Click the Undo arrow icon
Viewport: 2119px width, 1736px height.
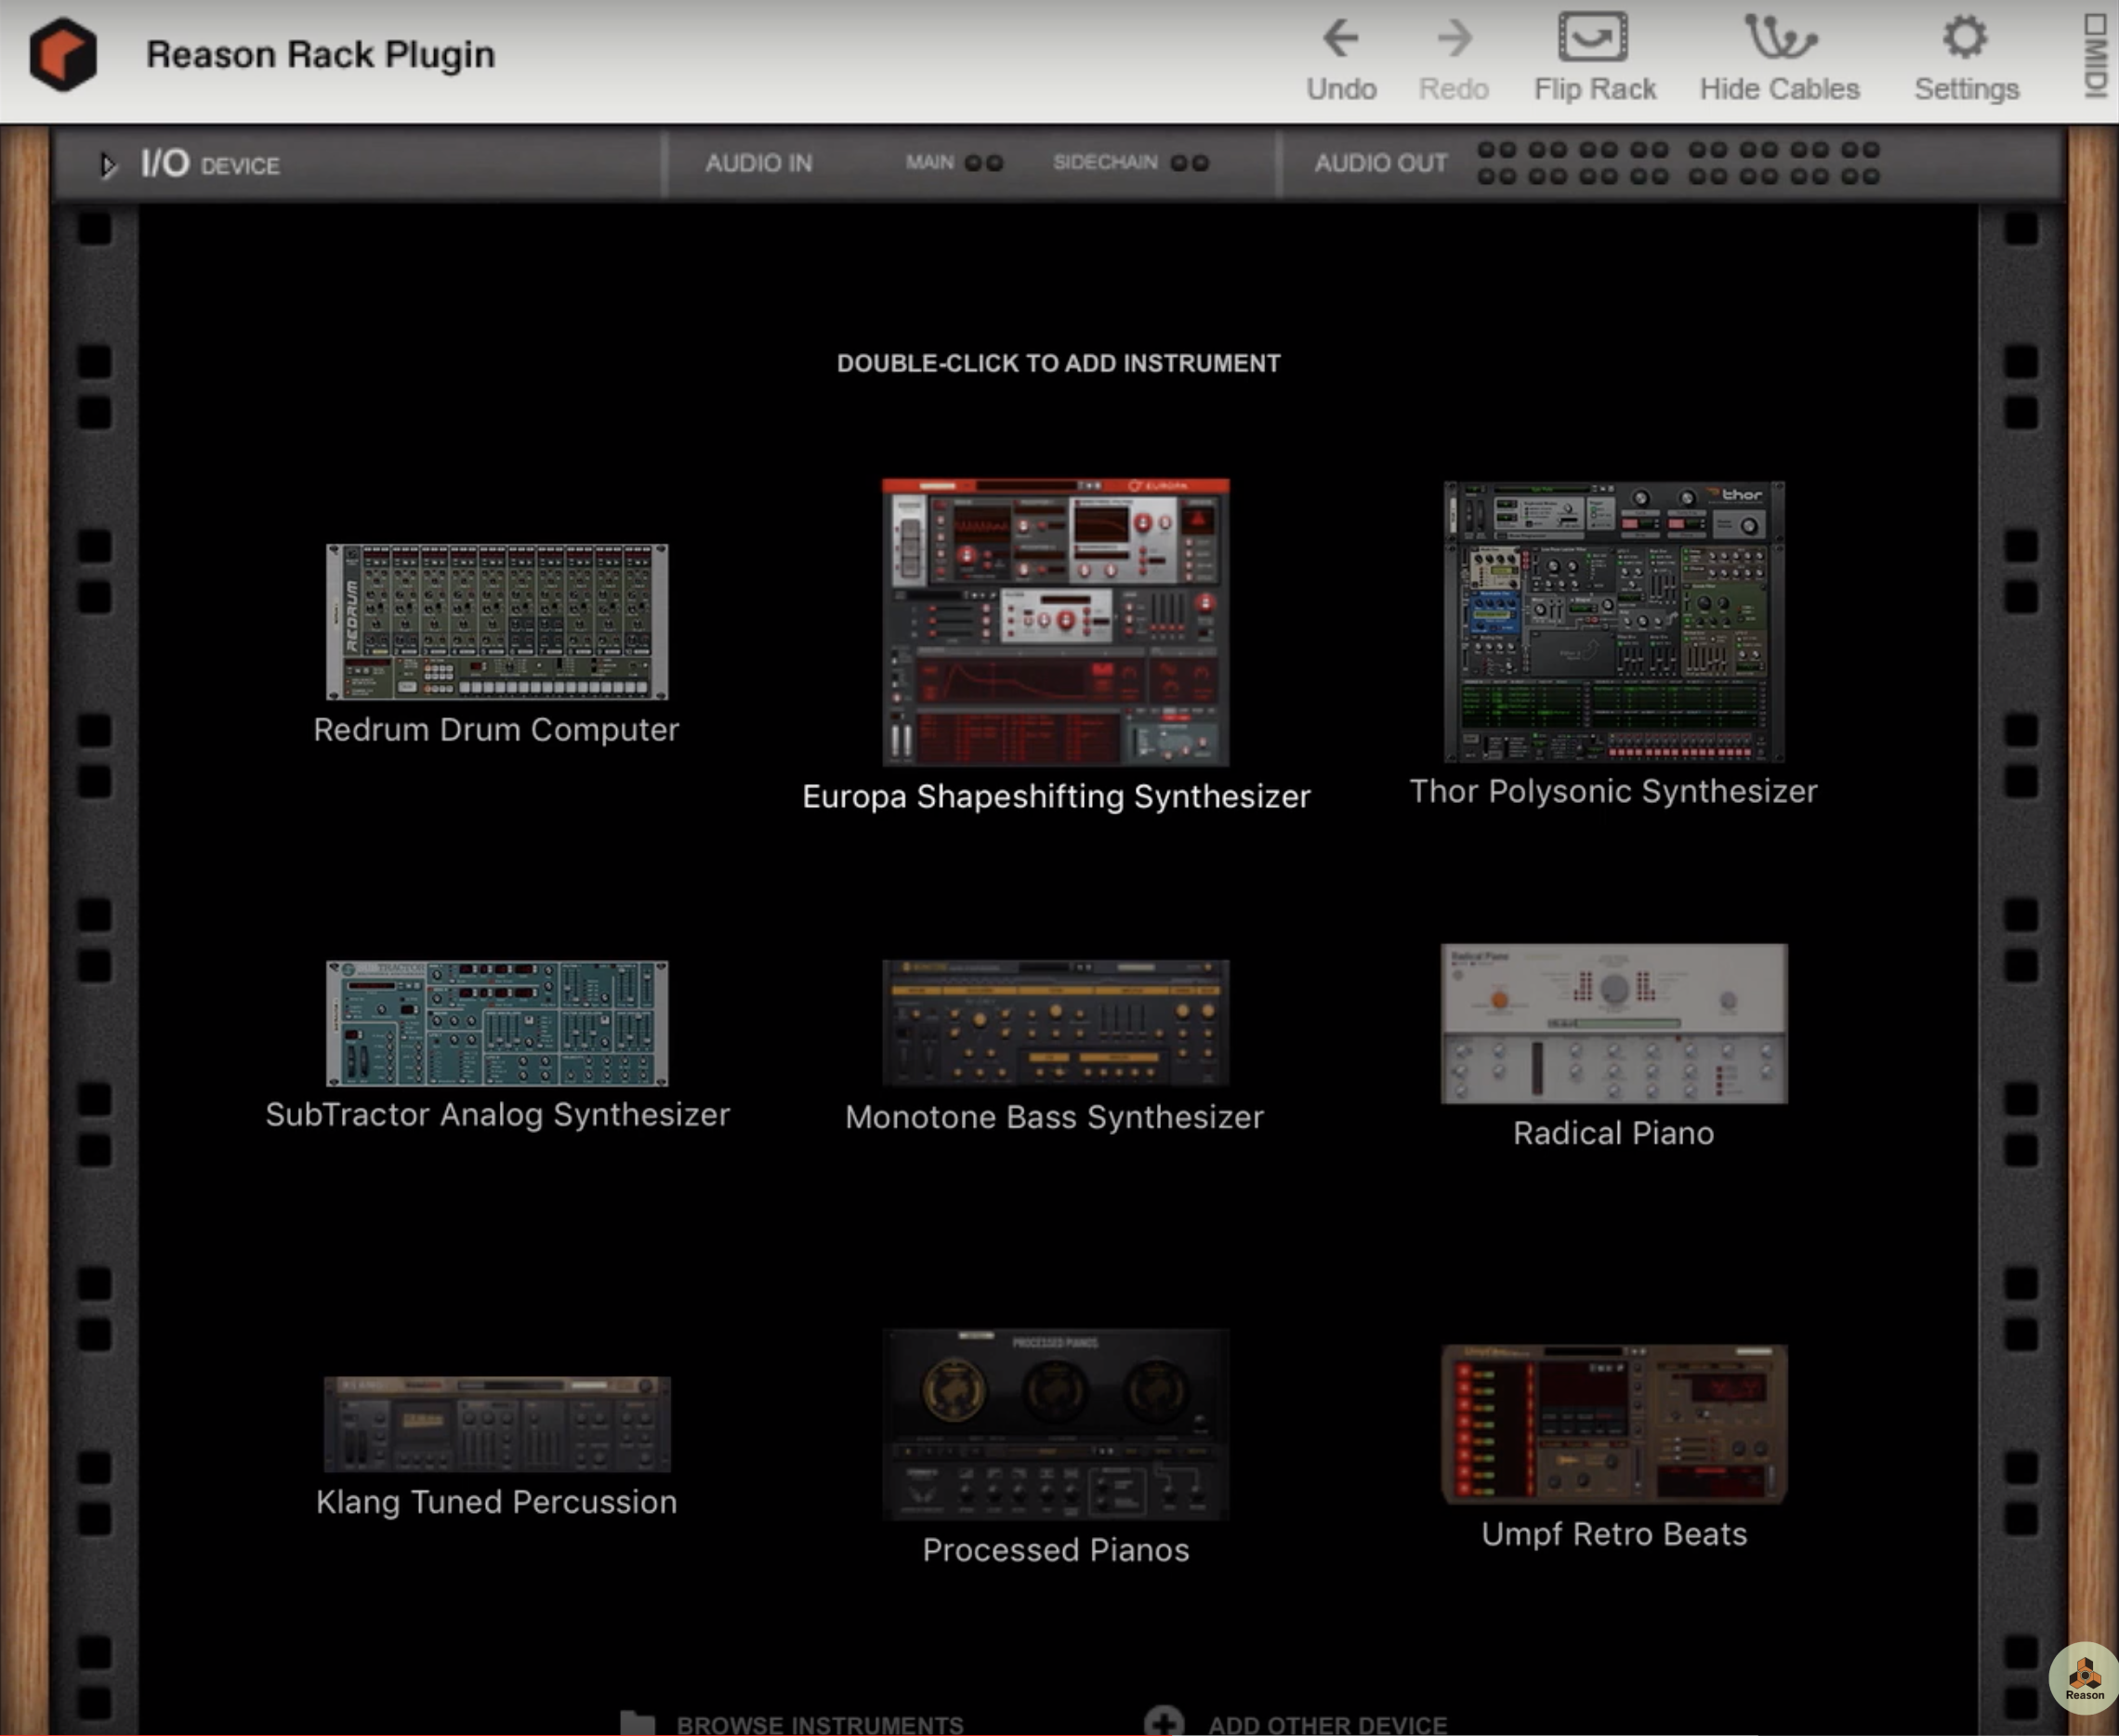(1340, 38)
